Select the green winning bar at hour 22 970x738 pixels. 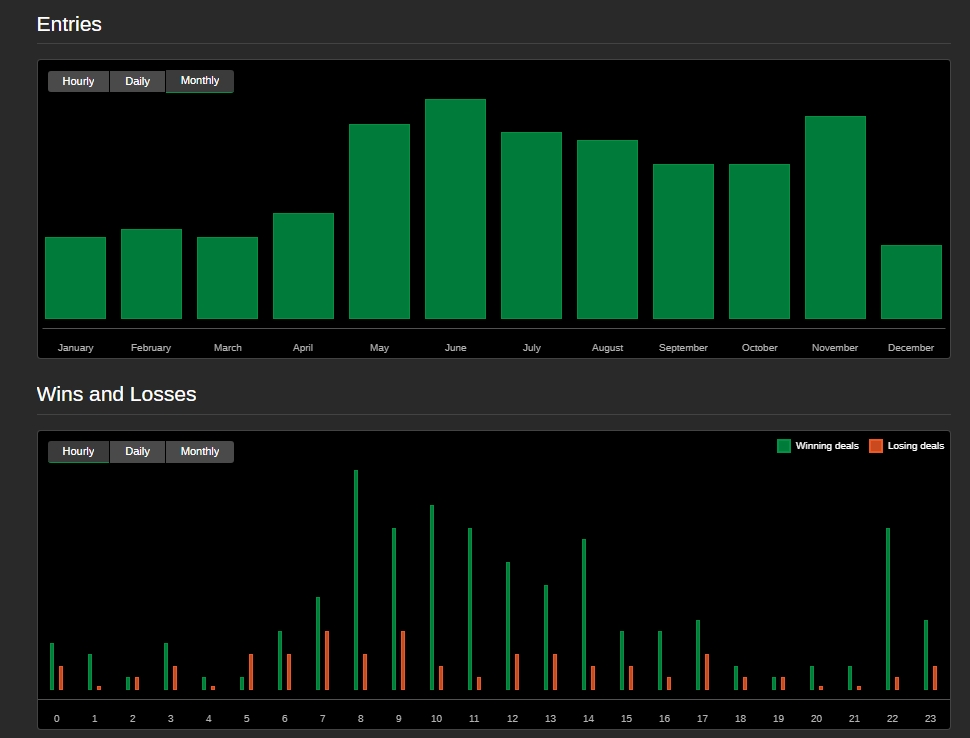[x=888, y=608]
